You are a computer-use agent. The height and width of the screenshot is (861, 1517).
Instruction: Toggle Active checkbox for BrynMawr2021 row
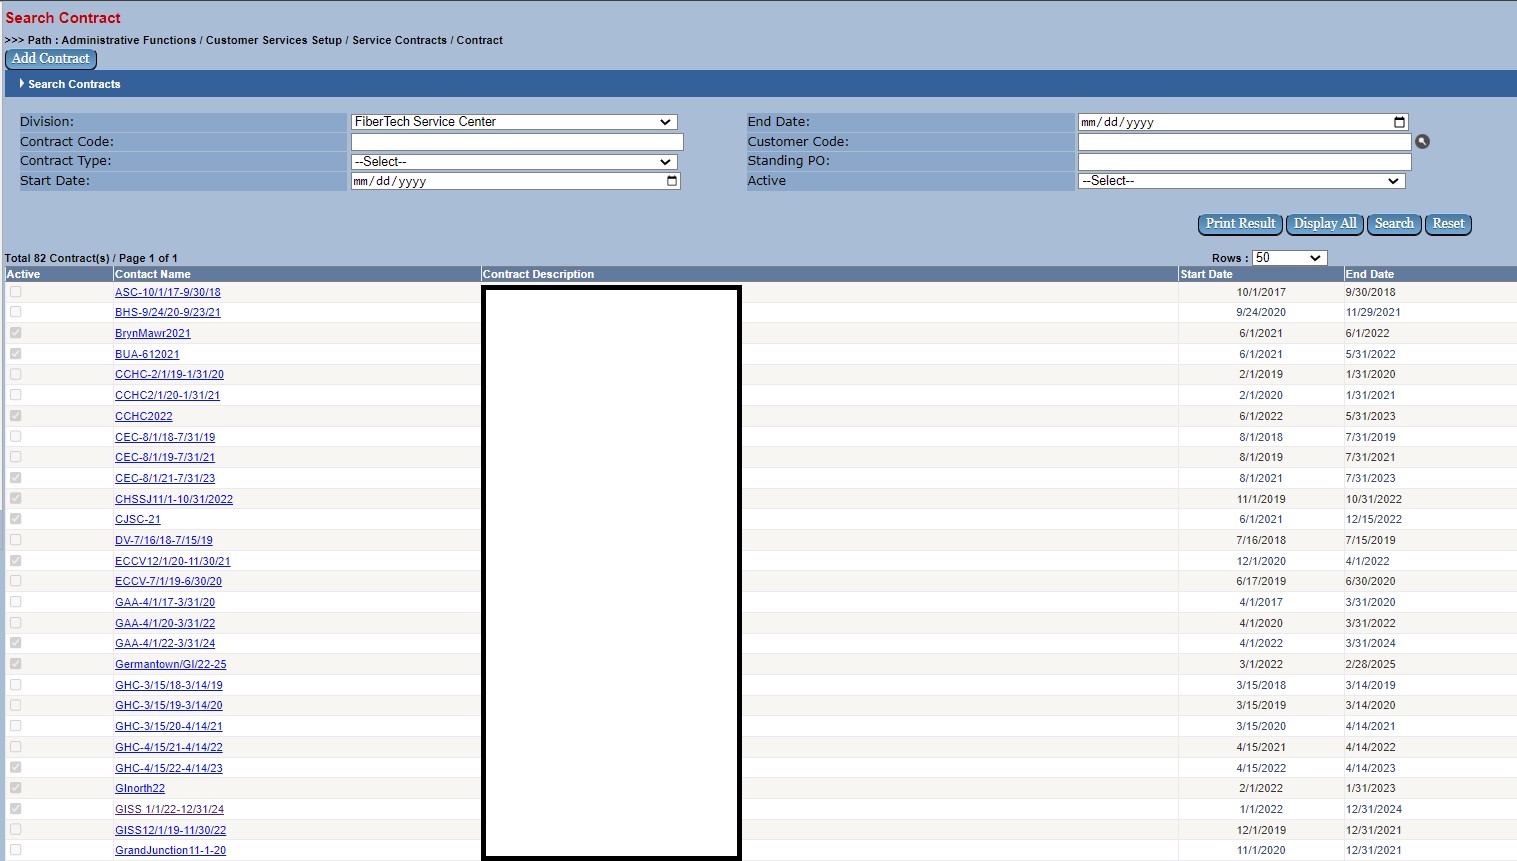pos(15,333)
